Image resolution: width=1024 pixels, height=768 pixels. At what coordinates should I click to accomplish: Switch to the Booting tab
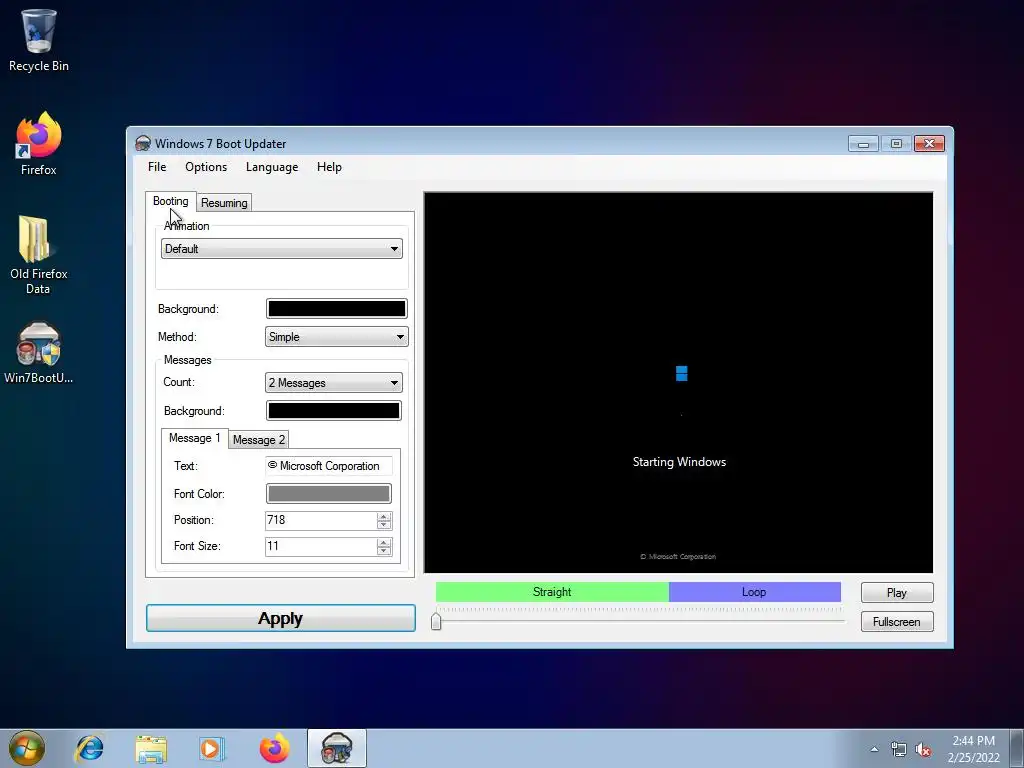(x=170, y=201)
